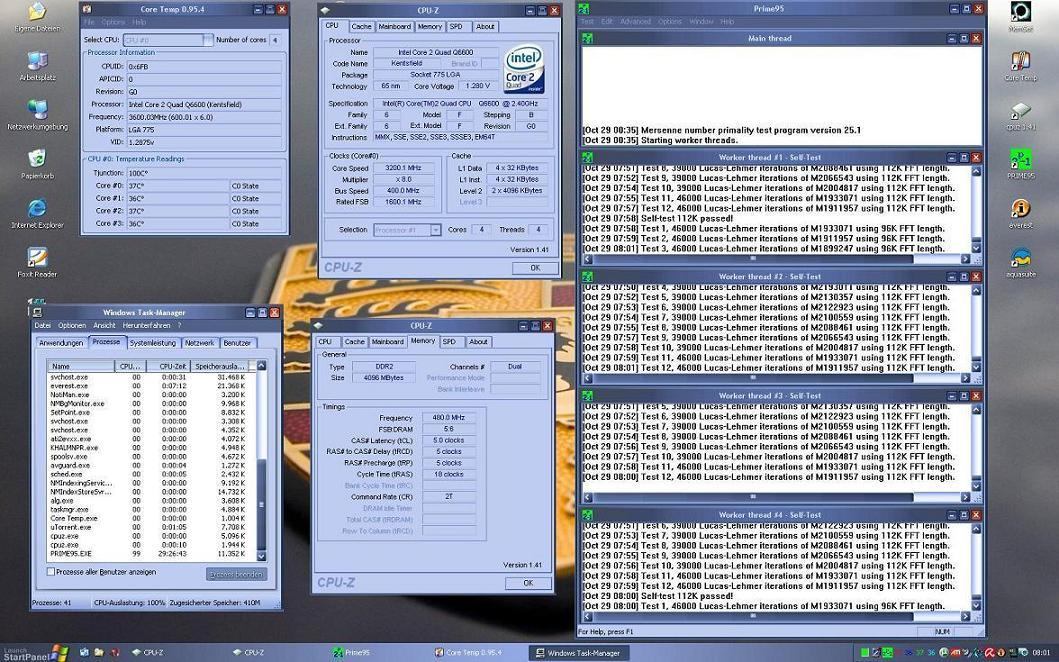The image size is (1059, 662).
Task: Switch to the Cache tab in upper CPU-Z
Action: (x=361, y=26)
